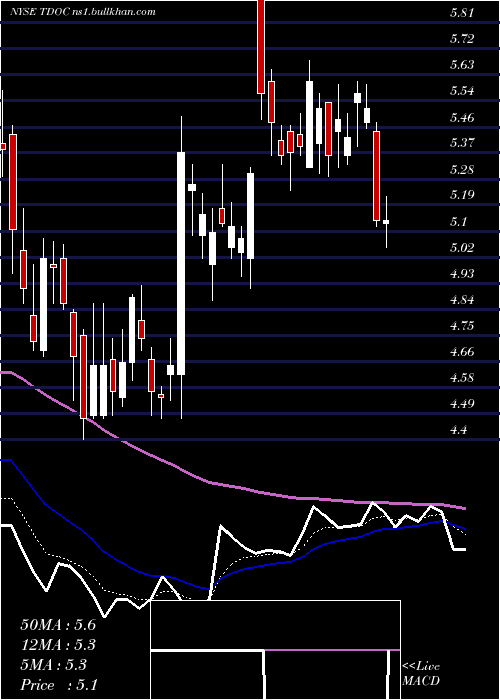Click the 5.37 price axis label
500x700 pixels.
(462, 143)
